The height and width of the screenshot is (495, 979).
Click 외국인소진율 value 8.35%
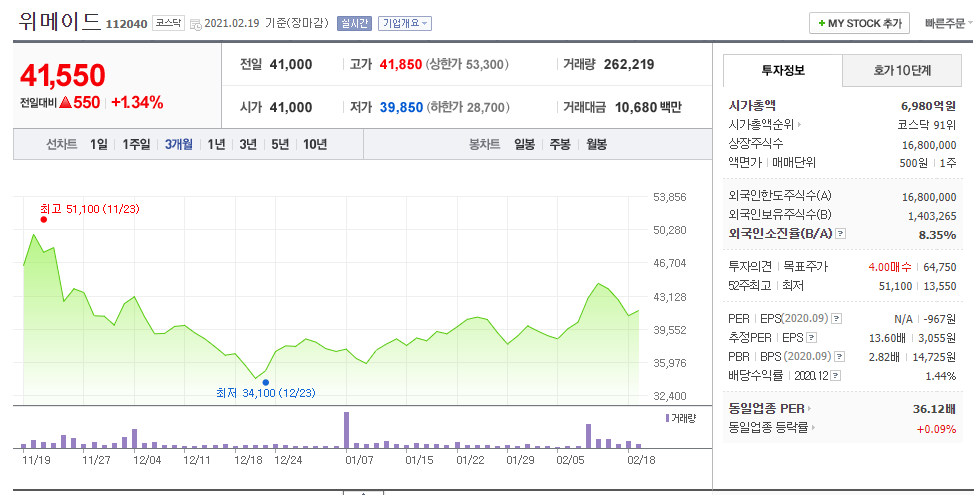pos(937,235)
